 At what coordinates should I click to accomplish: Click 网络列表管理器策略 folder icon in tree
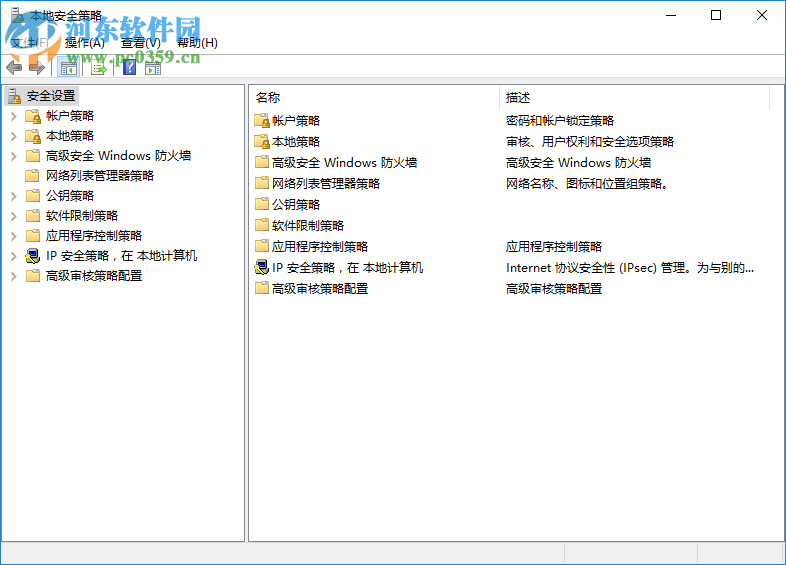(x=32, y=175)
